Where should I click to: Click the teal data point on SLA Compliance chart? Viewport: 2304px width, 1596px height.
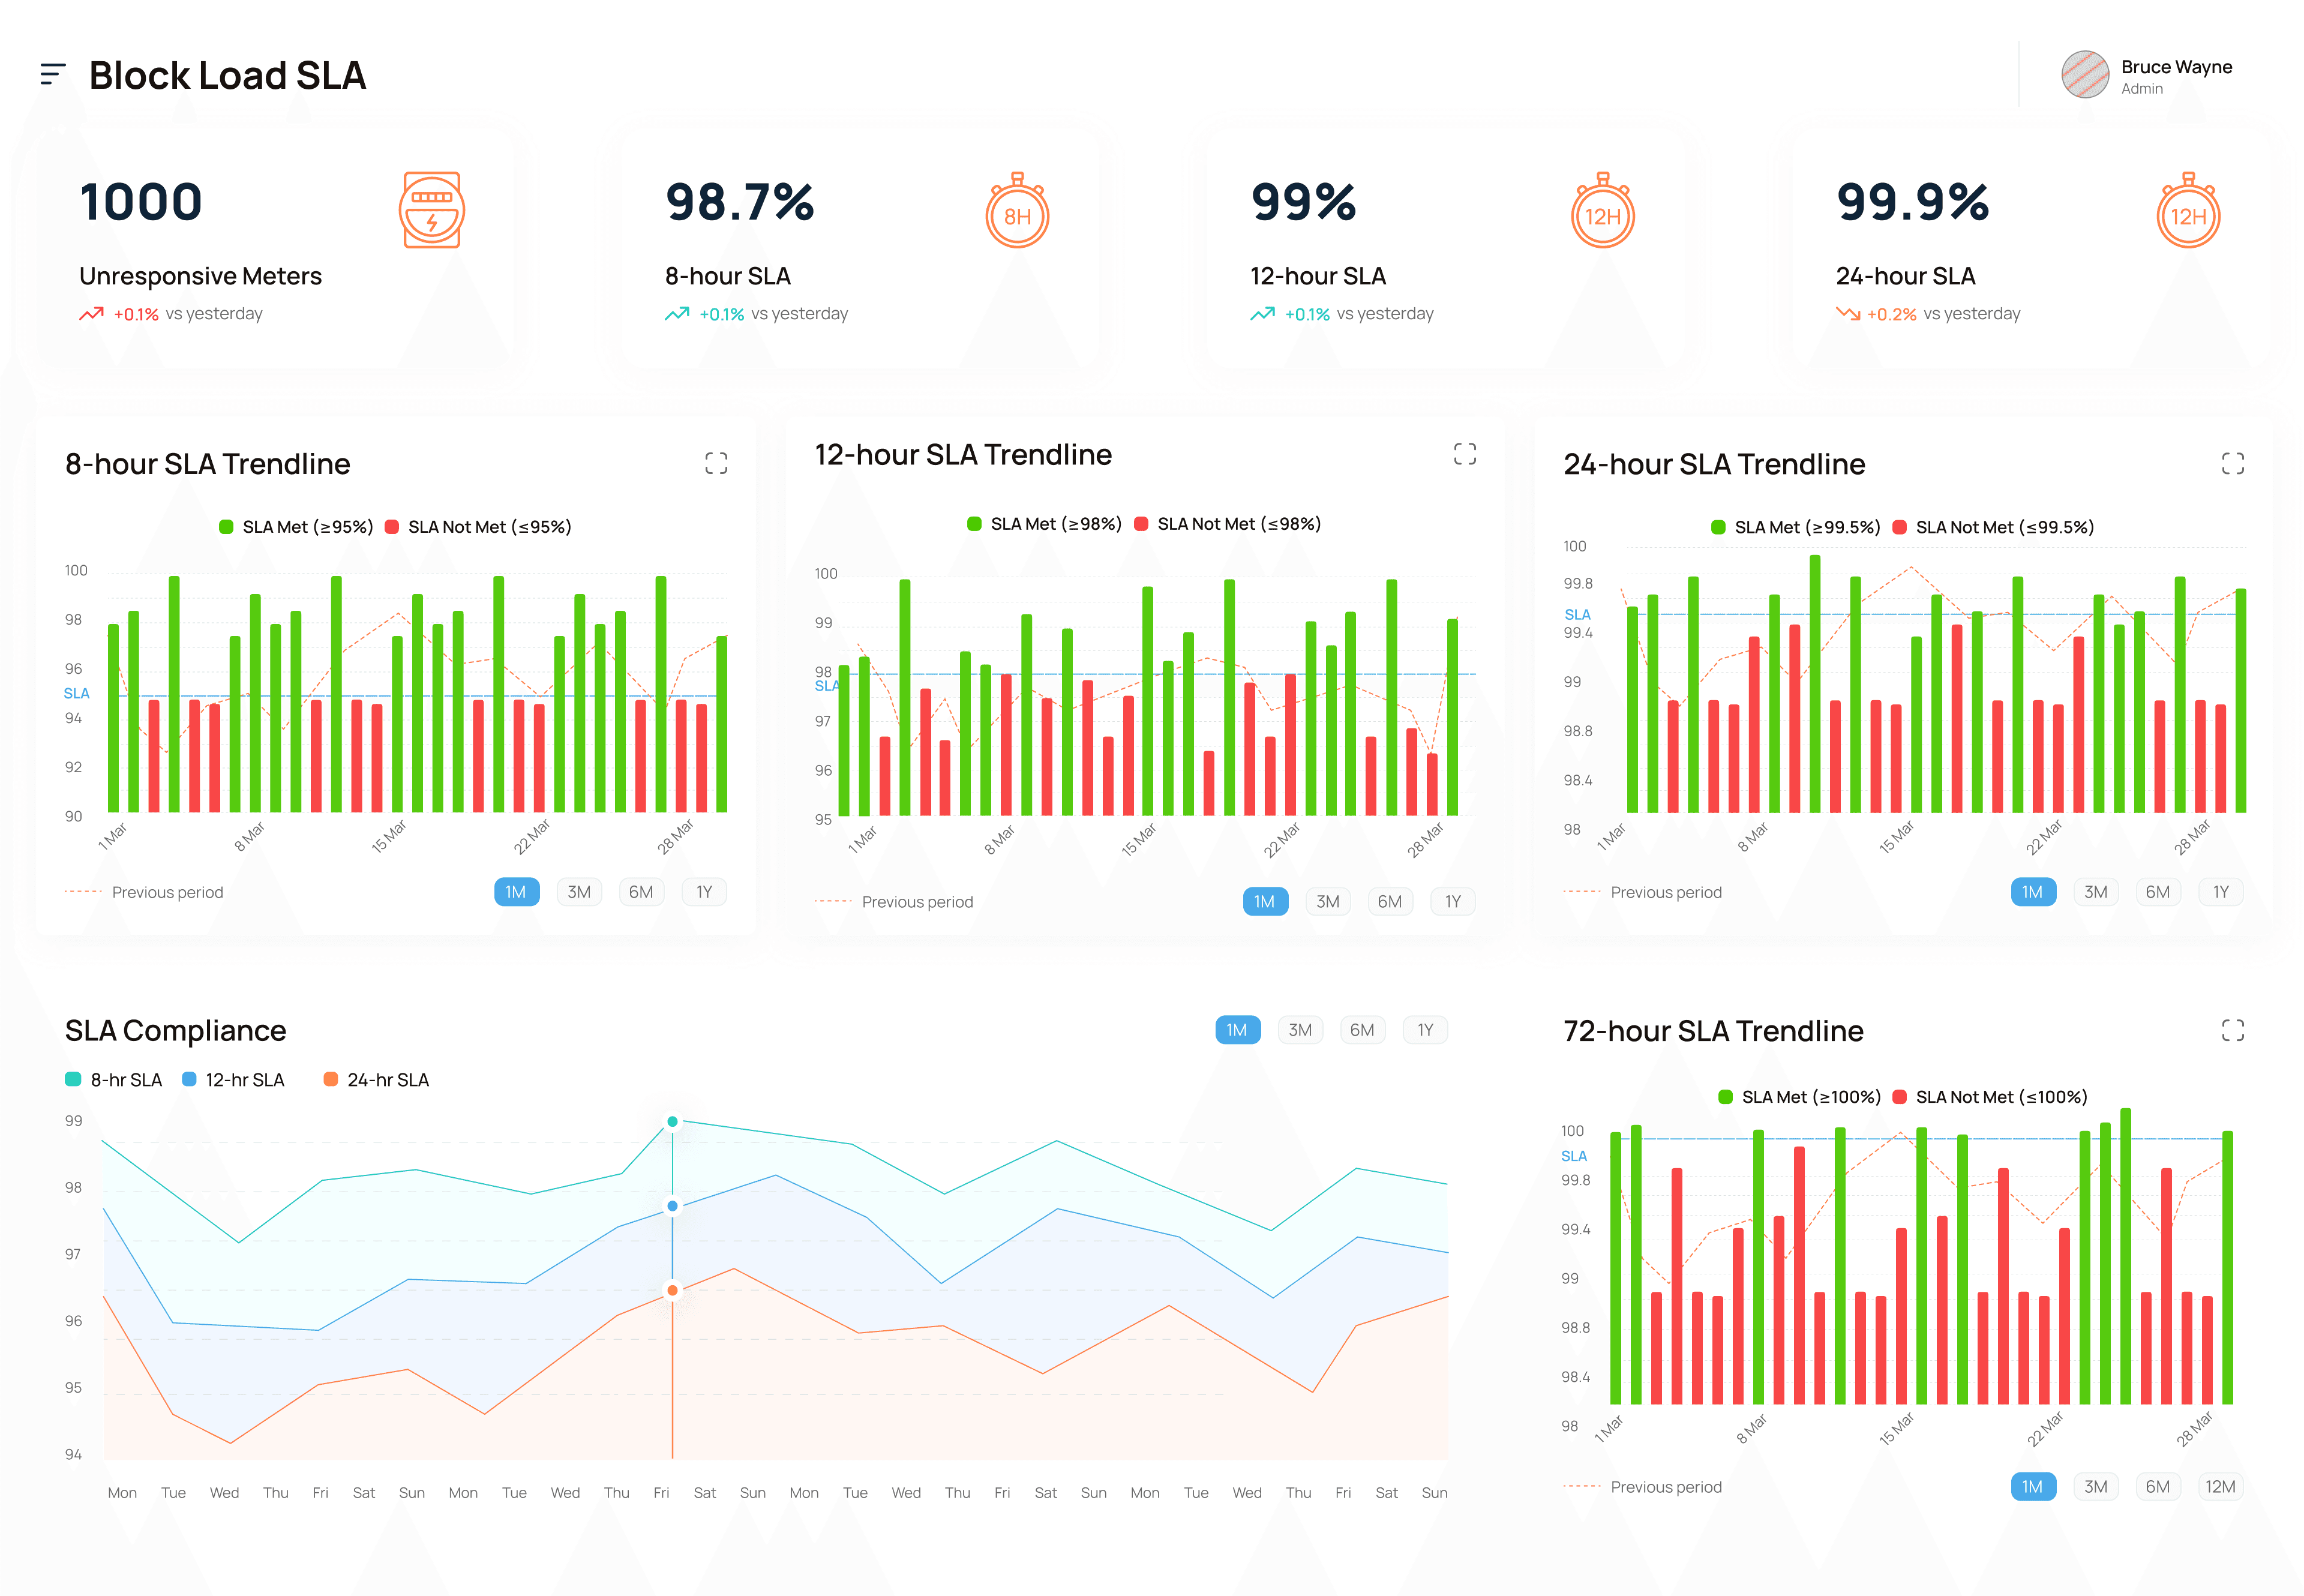[672, 1121]
